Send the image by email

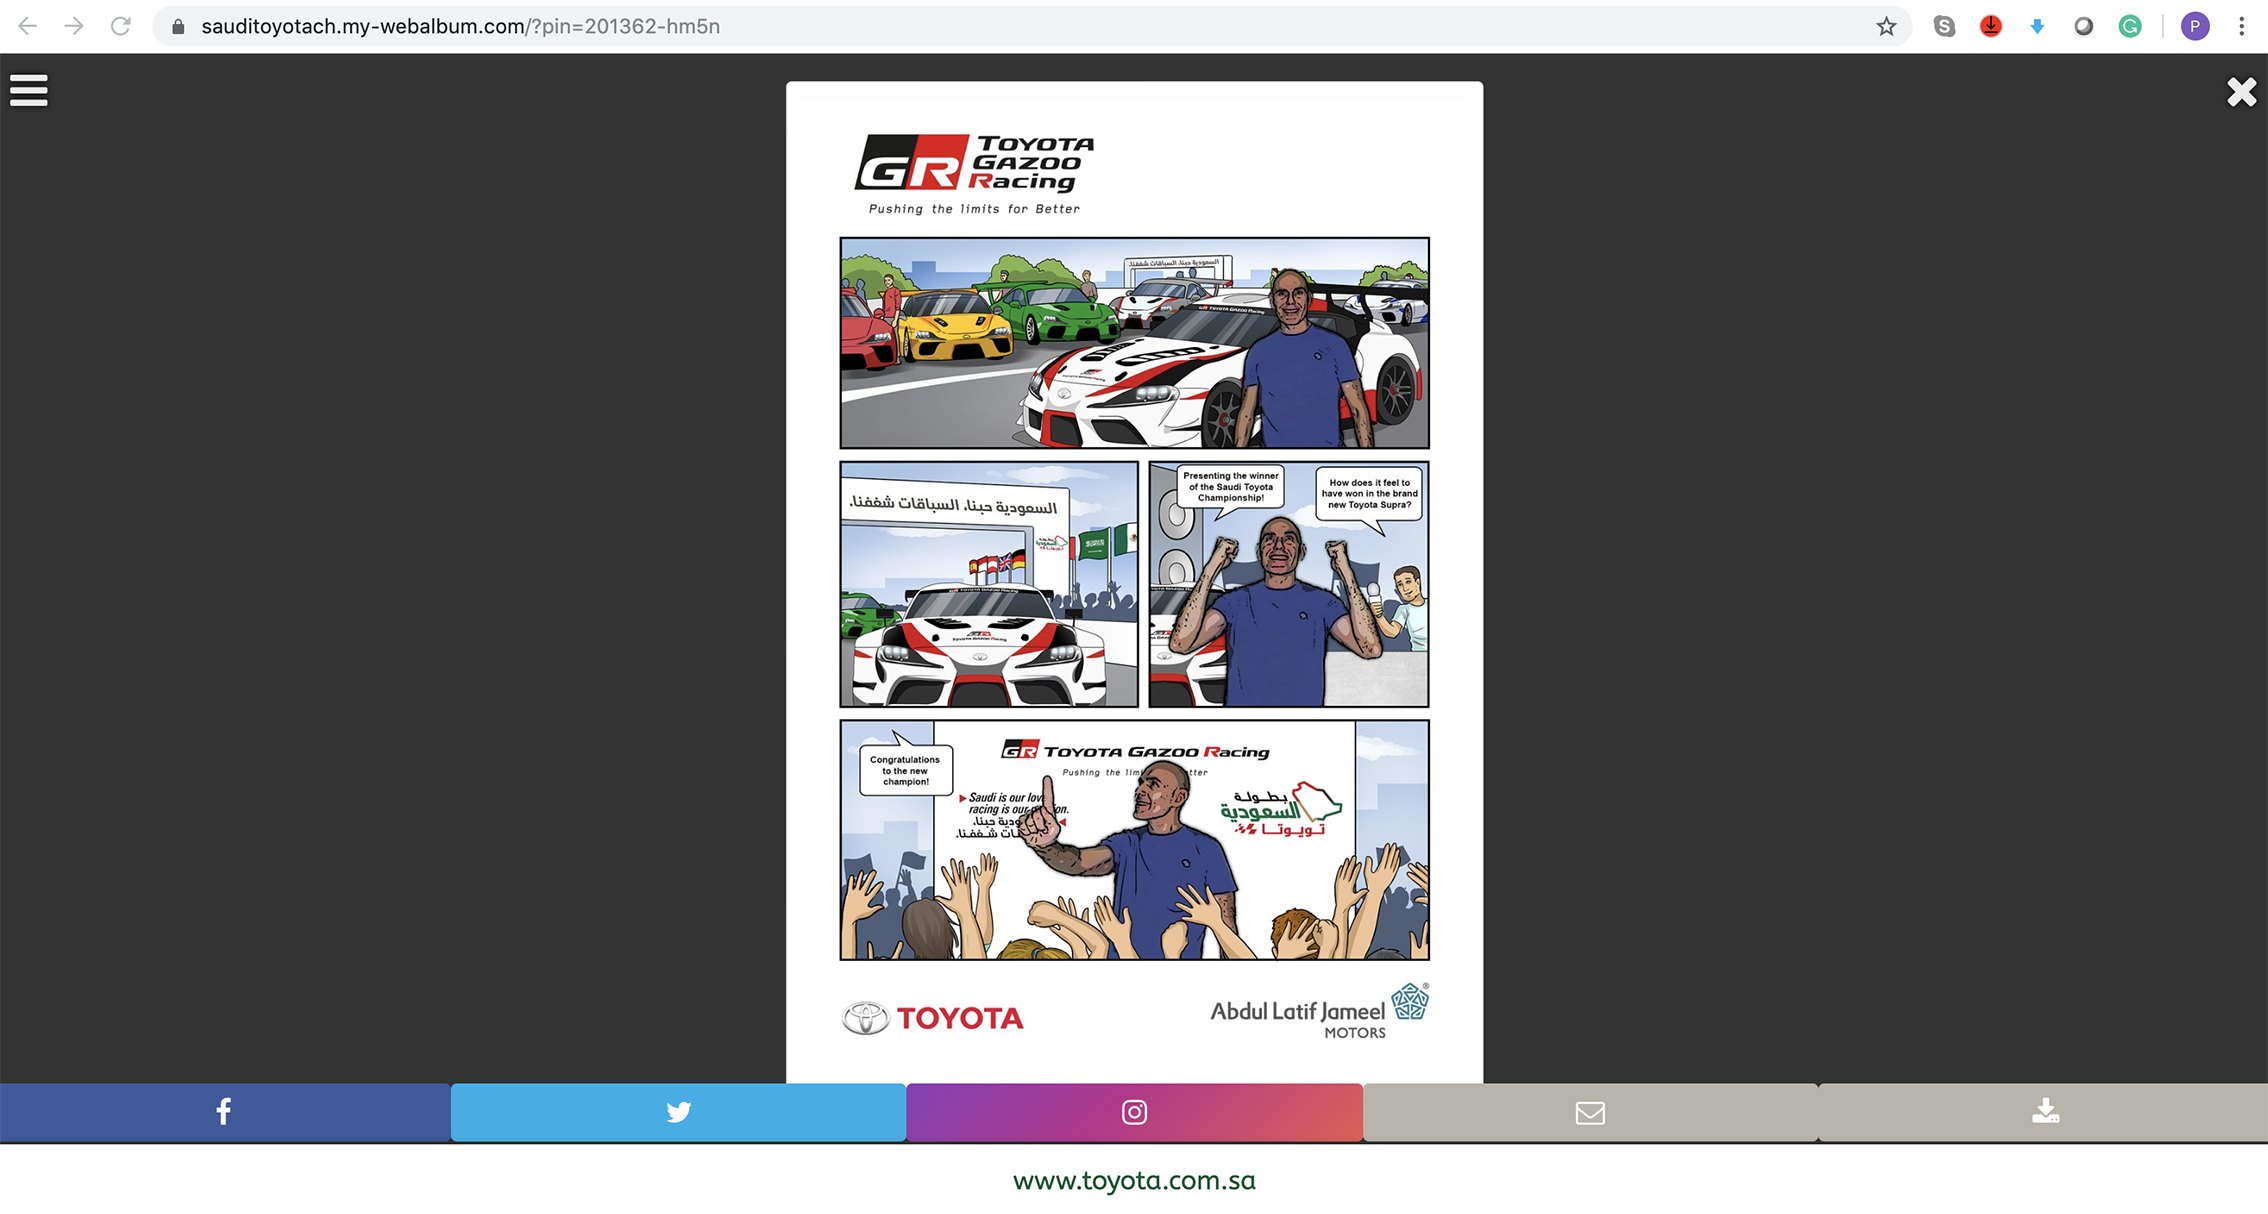tap(1590, 1112)
